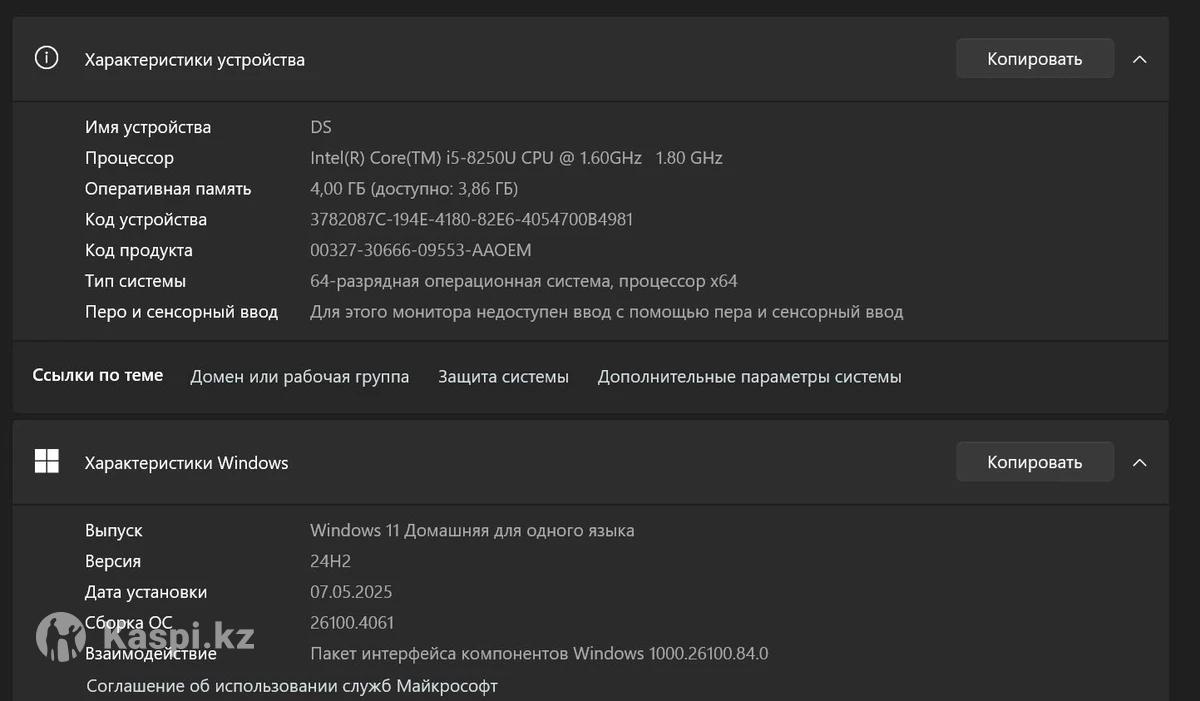Open Соглашение об использовании служб Майкрософт
Image resolution: width=1200 pixels, height=701 pixels.
click(292, 686)
